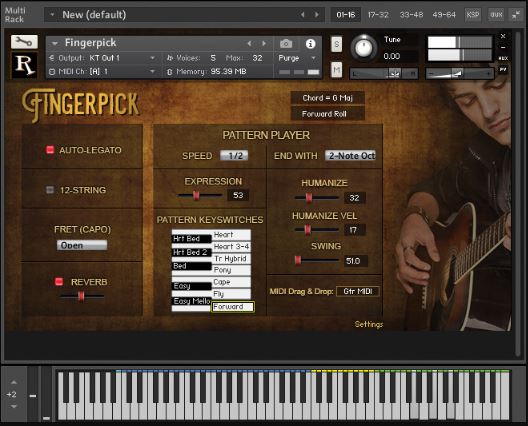Toggle the AUX button on instrument header

point(503,58)
